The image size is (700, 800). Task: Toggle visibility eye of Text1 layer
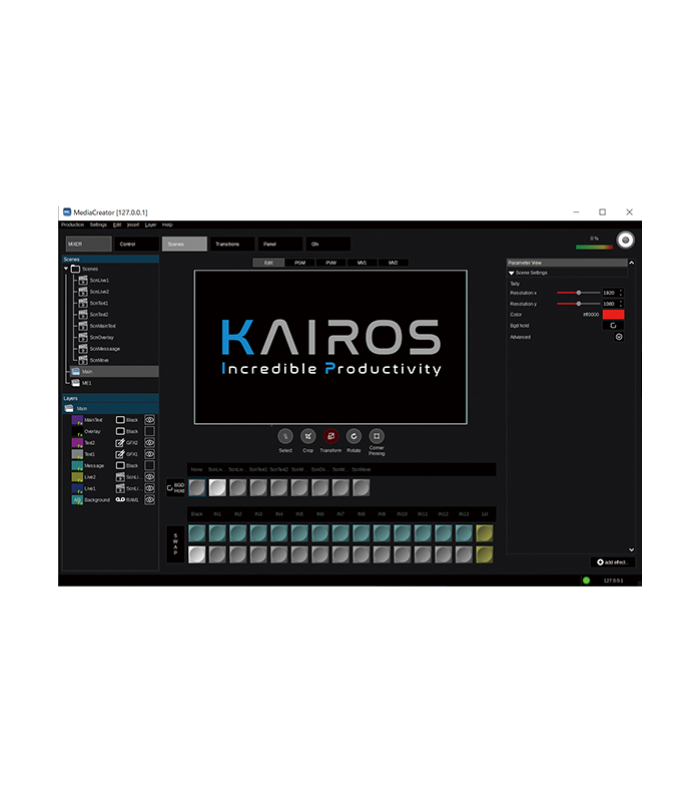pyautogui.click(x=149, y=454)
